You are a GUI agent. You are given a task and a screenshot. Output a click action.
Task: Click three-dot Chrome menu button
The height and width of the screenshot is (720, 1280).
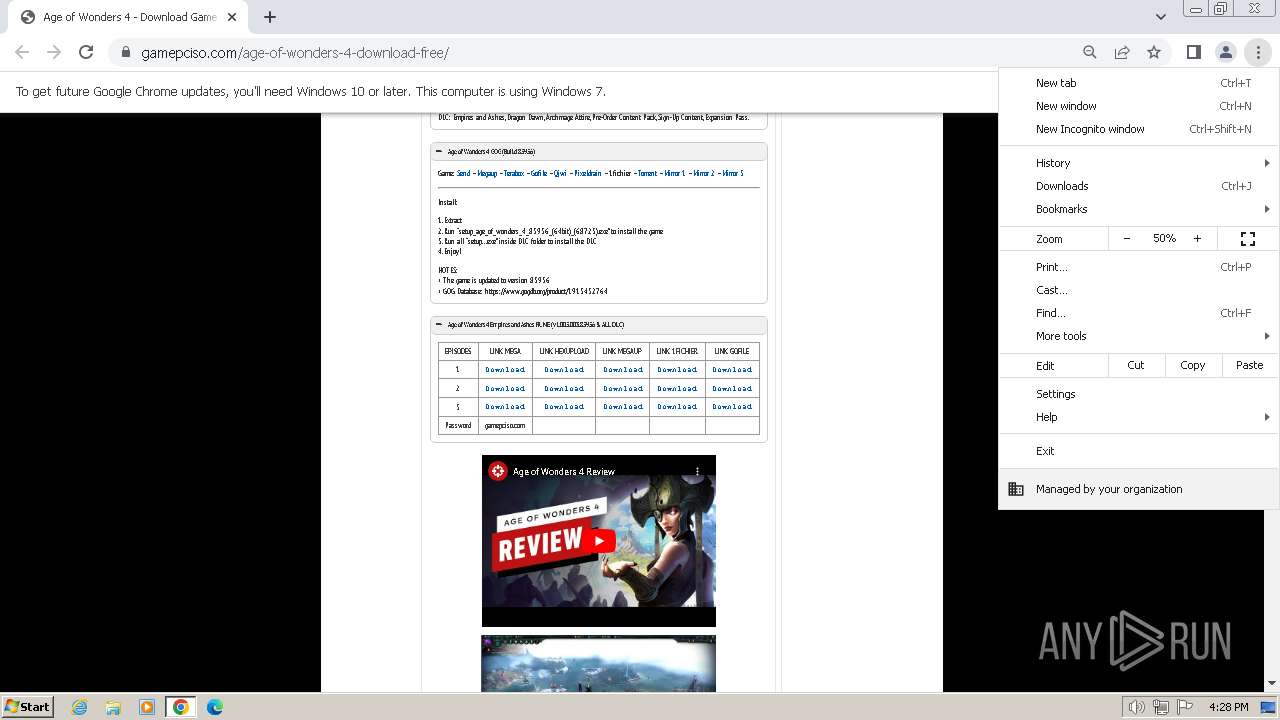click(1258, 52)
